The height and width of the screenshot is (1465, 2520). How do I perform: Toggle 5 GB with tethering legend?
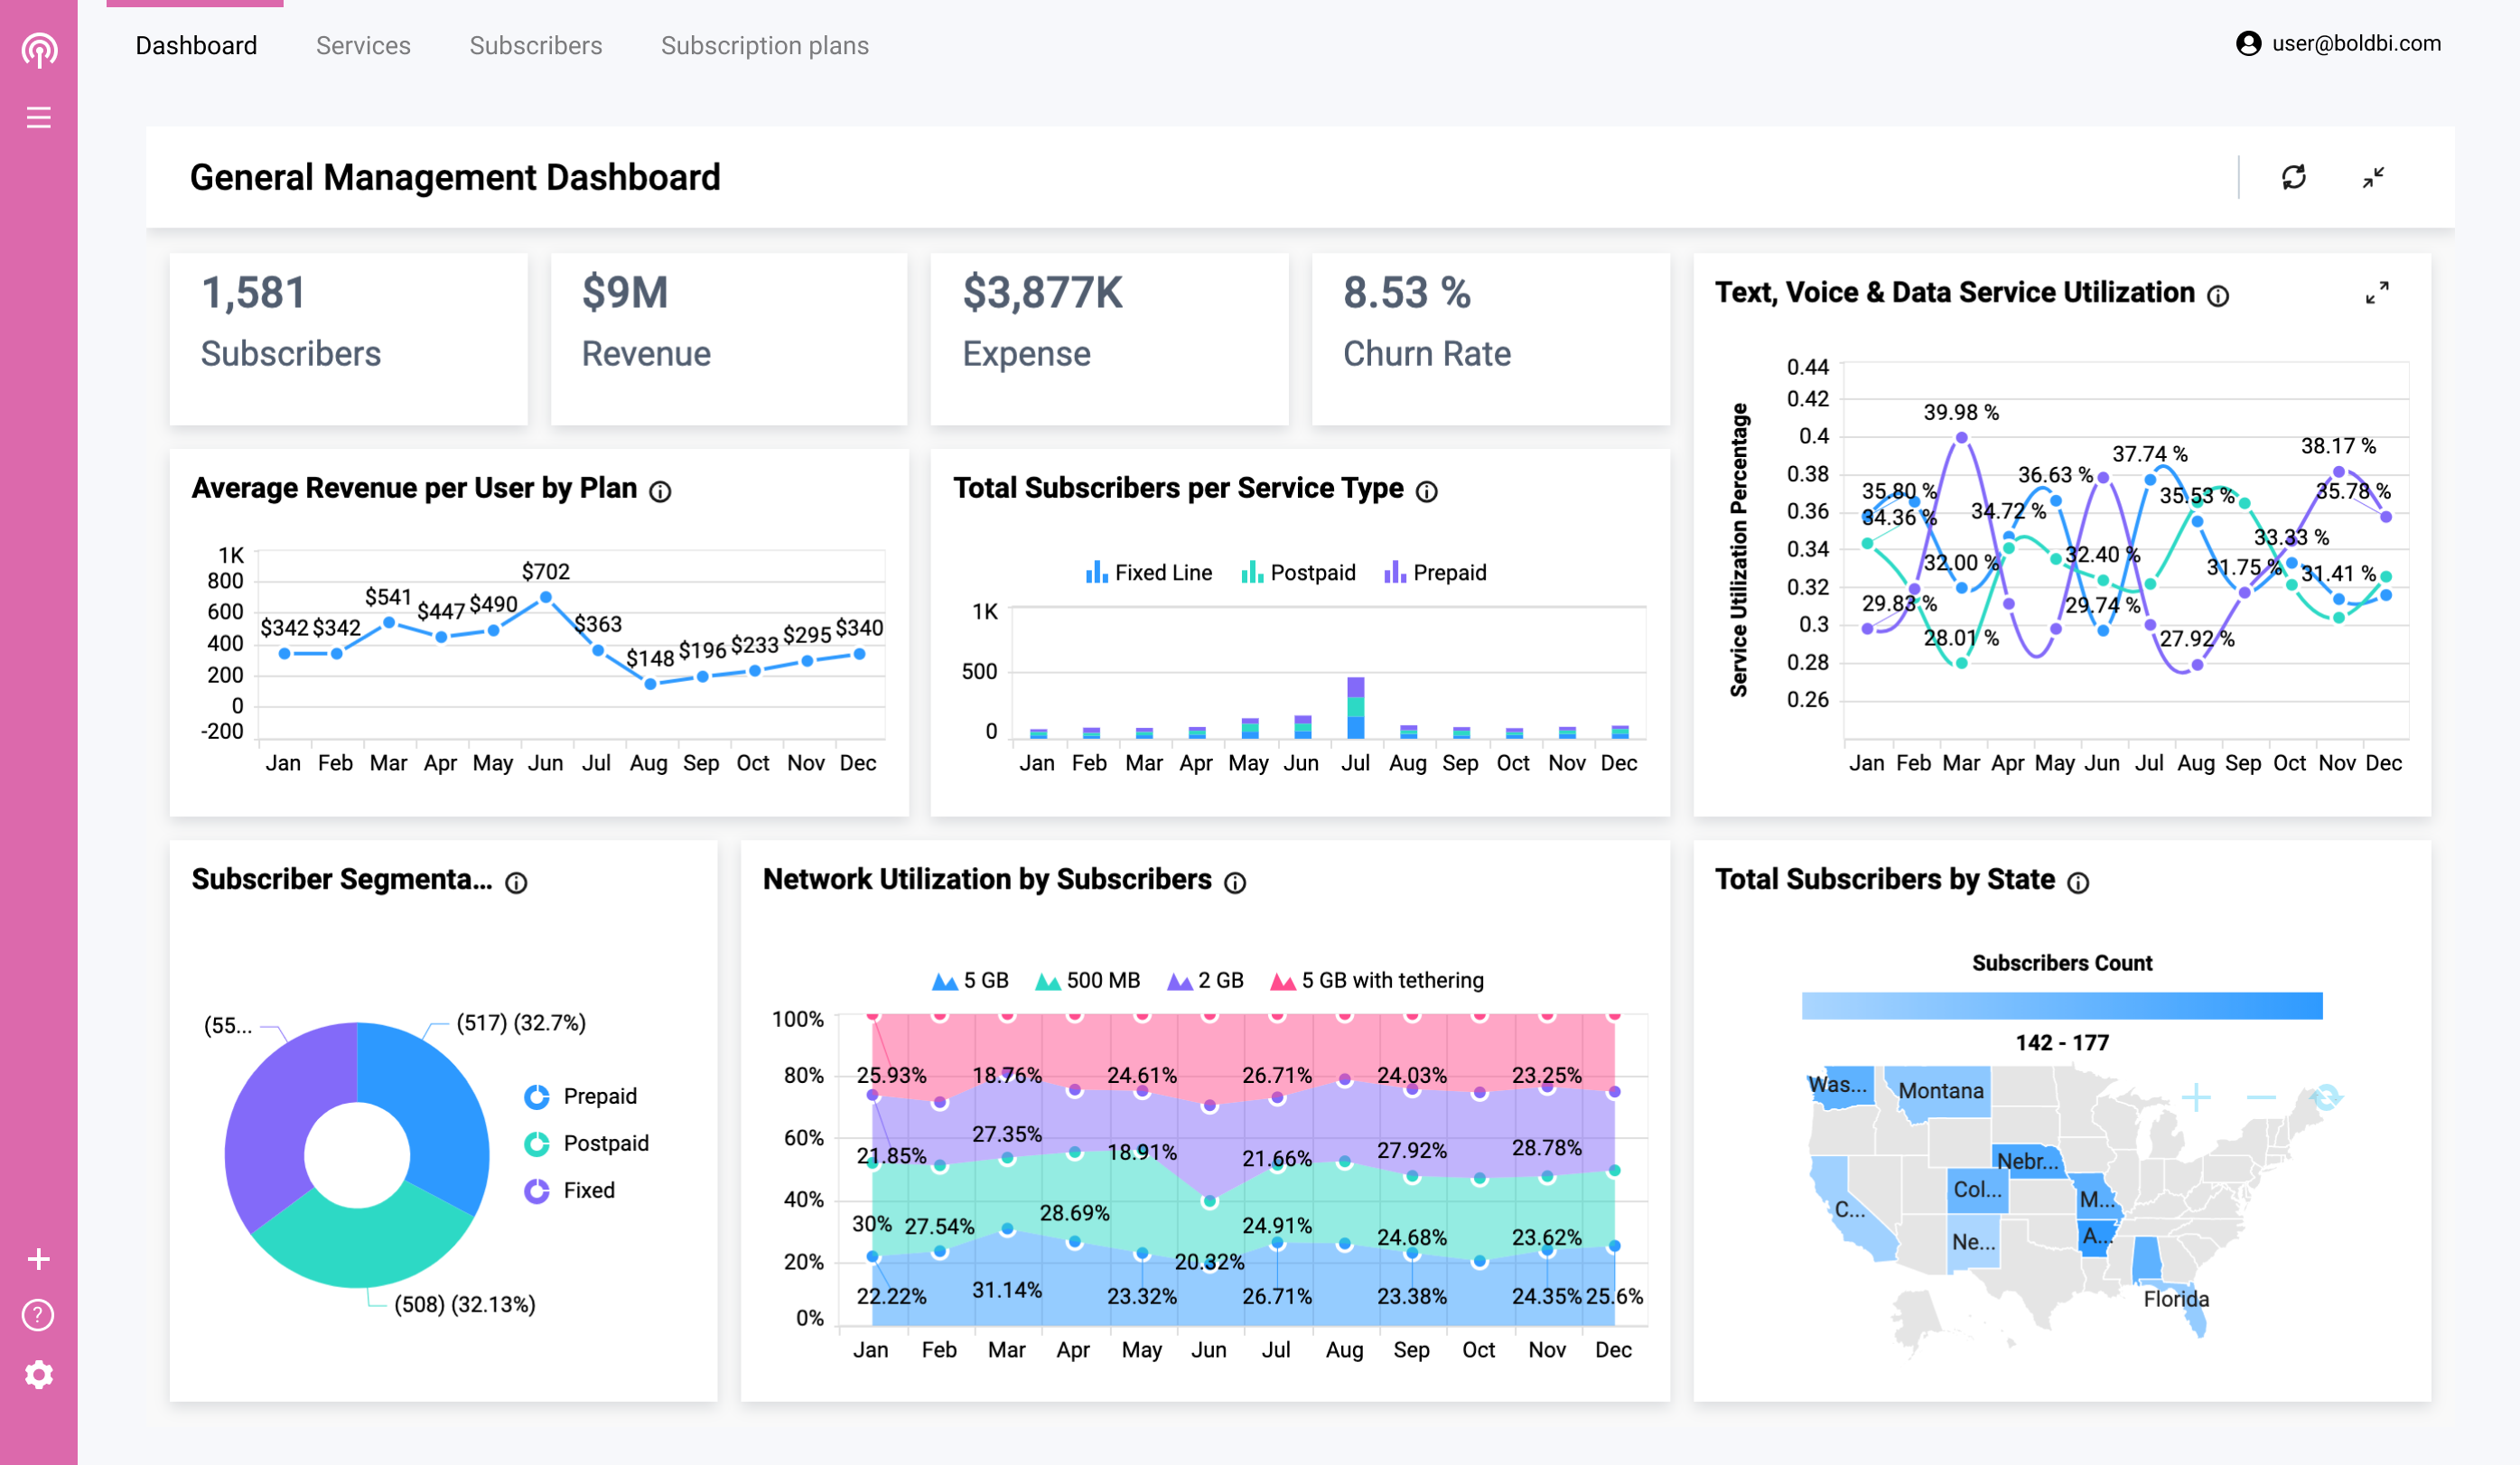tap(1377, 980)
